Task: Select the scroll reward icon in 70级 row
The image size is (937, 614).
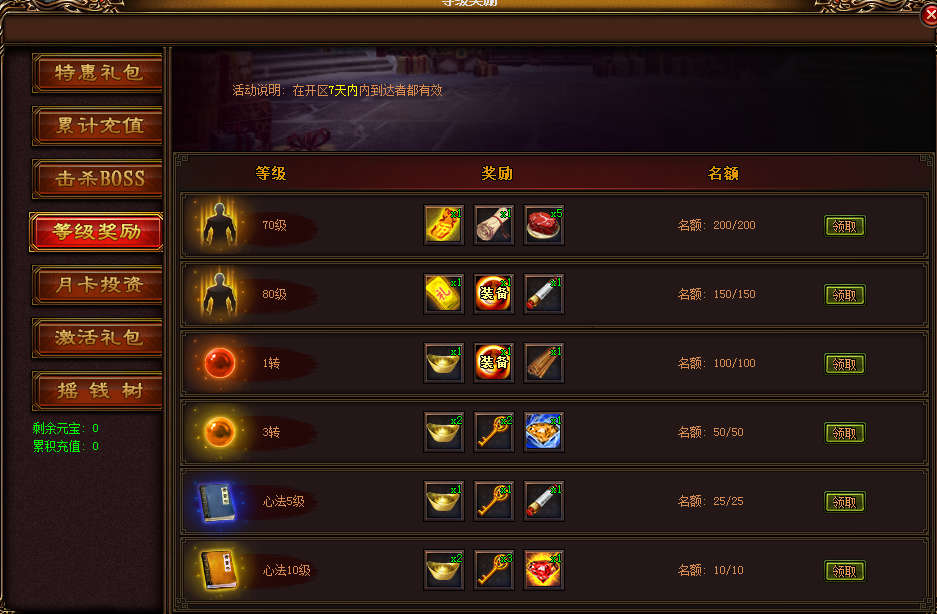Action: (494, 225)
